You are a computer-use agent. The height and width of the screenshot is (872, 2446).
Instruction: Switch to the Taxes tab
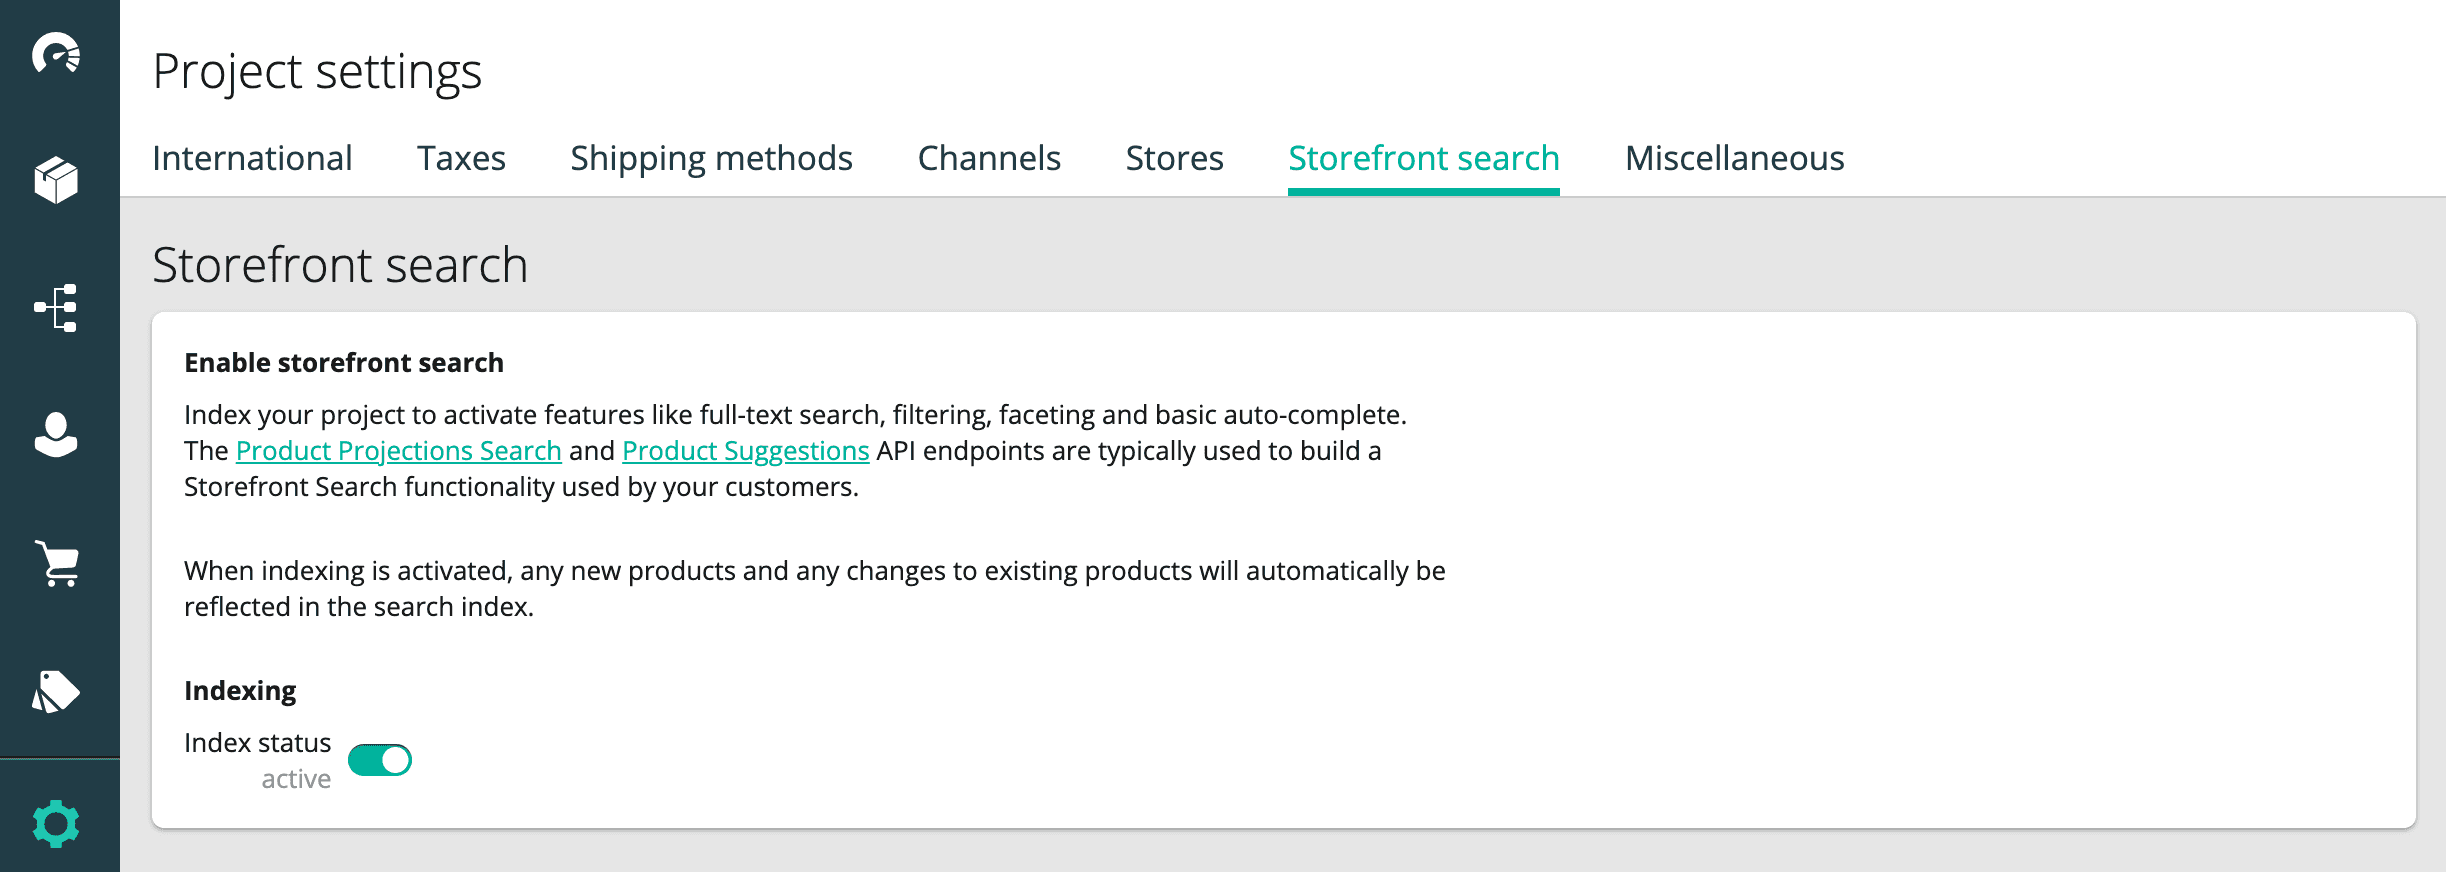pos(461,158)
